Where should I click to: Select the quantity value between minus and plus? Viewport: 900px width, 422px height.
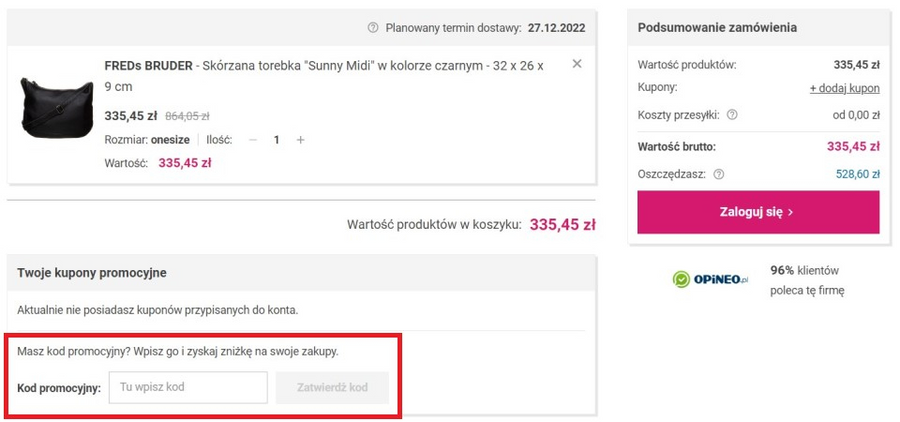(277, 140)
